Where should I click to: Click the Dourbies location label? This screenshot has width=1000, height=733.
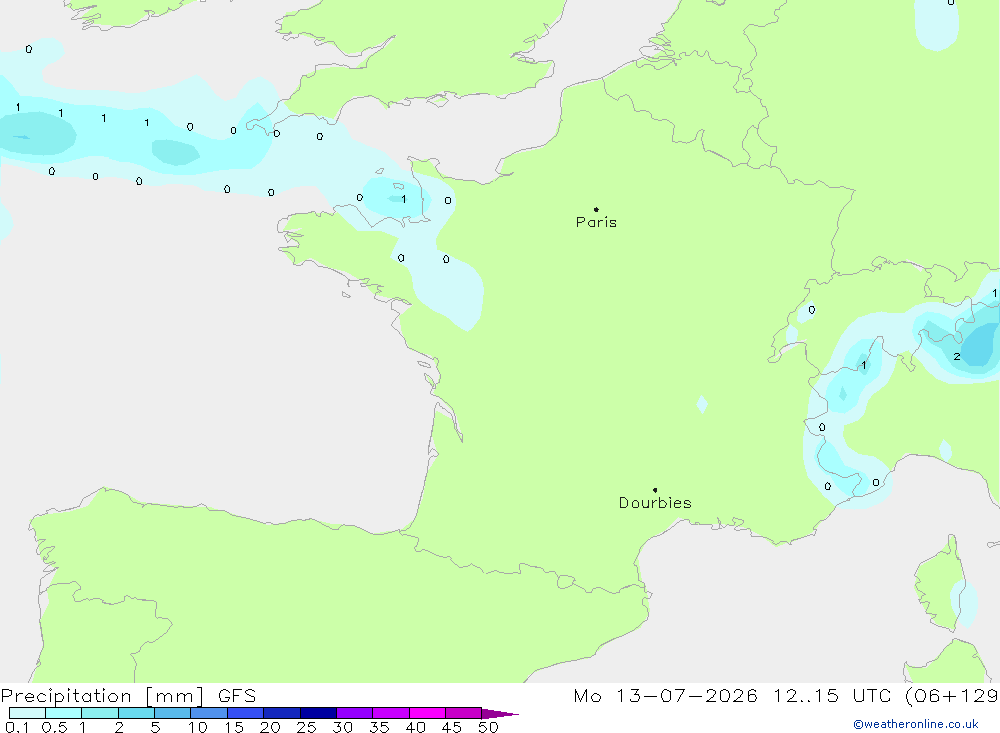point(655,503)
